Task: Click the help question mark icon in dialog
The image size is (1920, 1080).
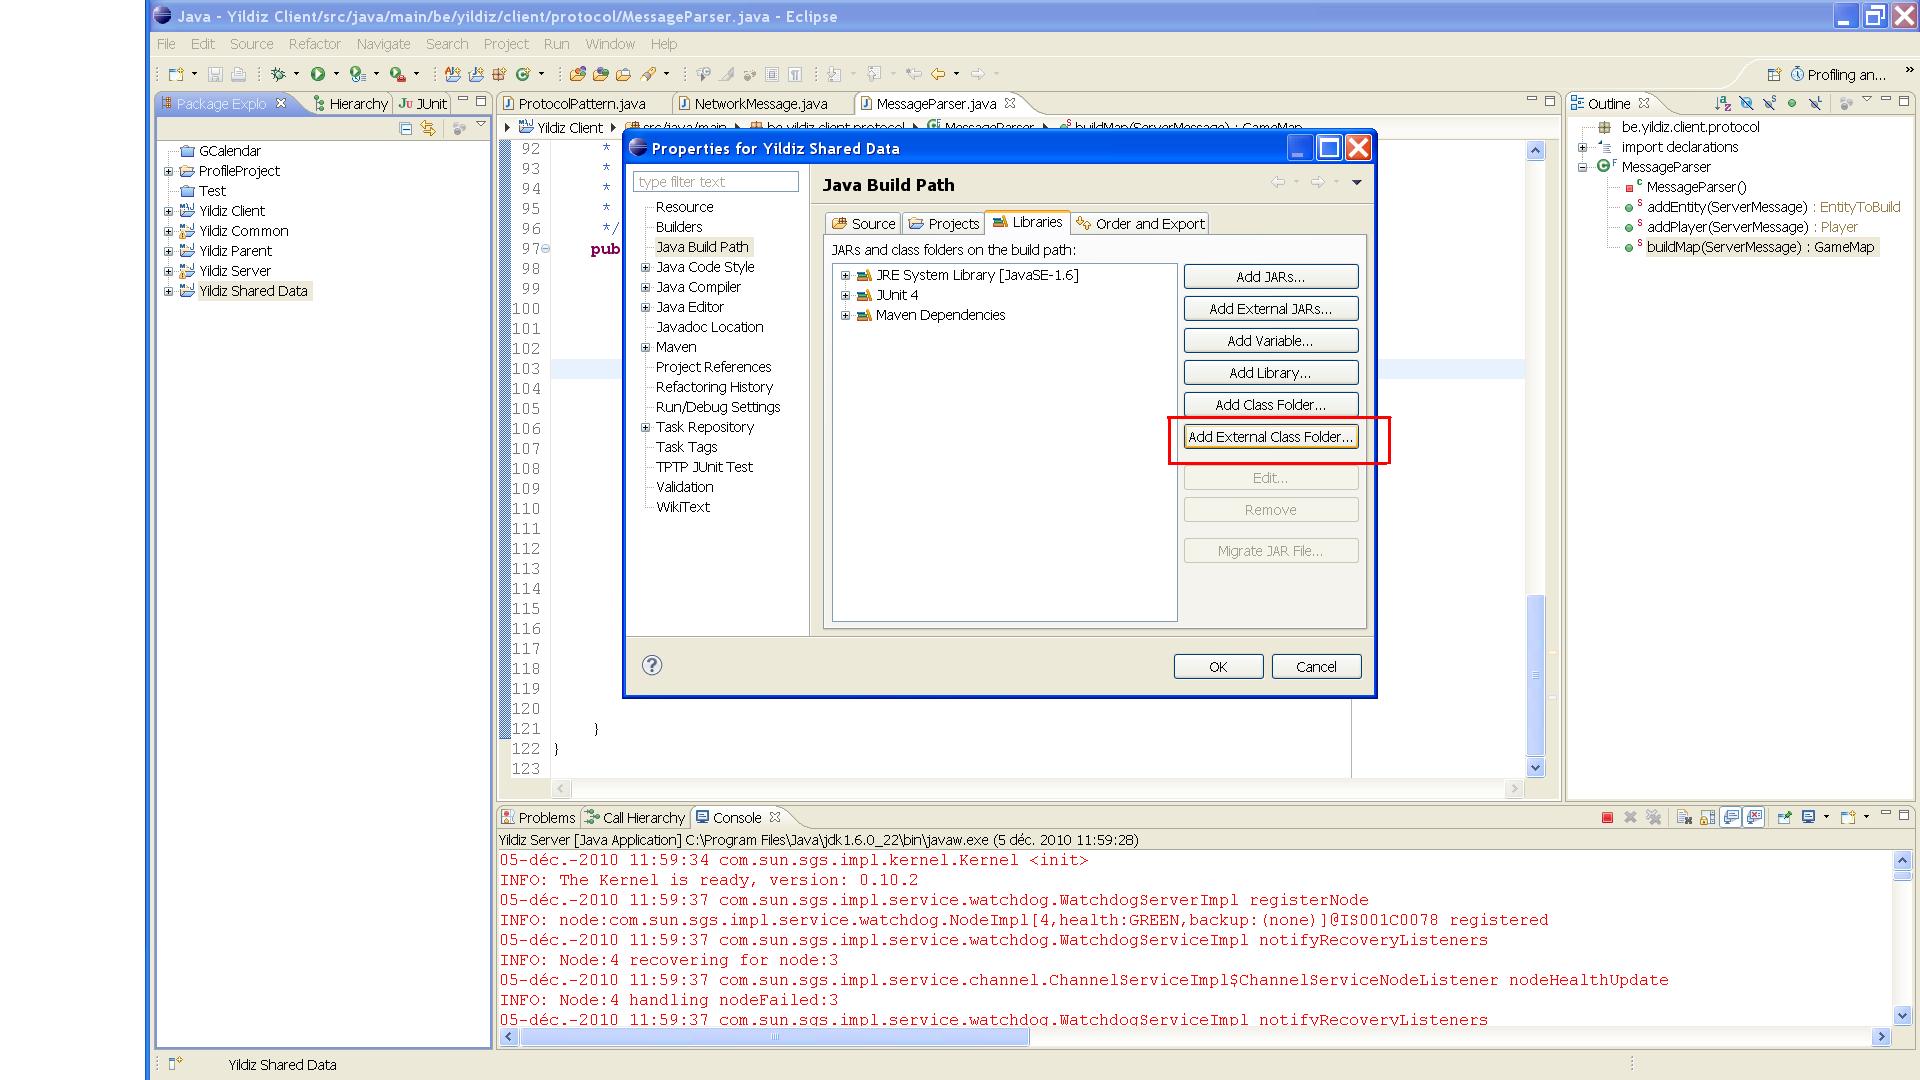Action: [652, 665]
